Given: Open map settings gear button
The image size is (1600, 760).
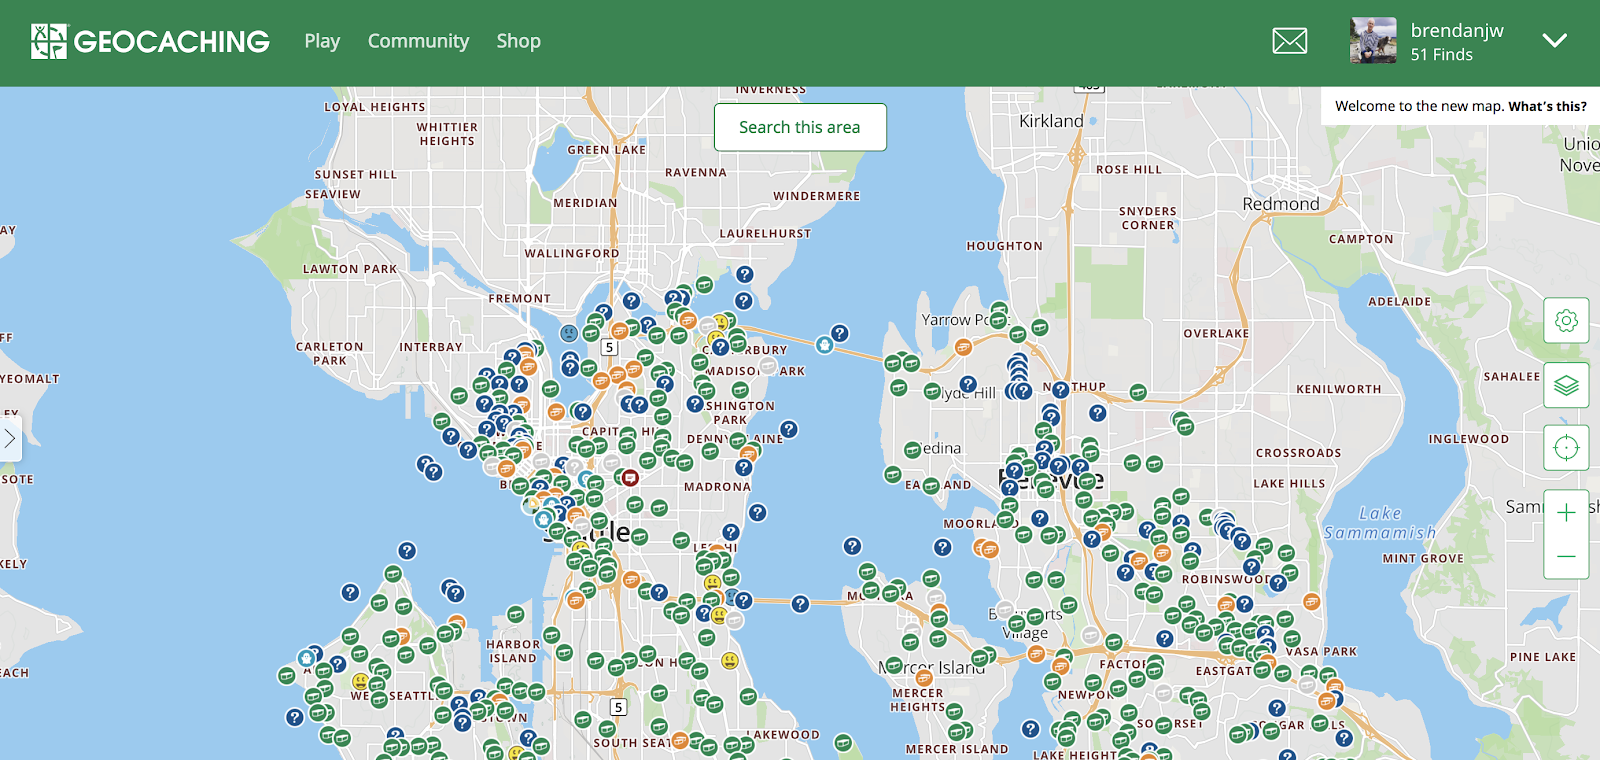Looking at the screenshot, I should click(x=1566, y=321).
